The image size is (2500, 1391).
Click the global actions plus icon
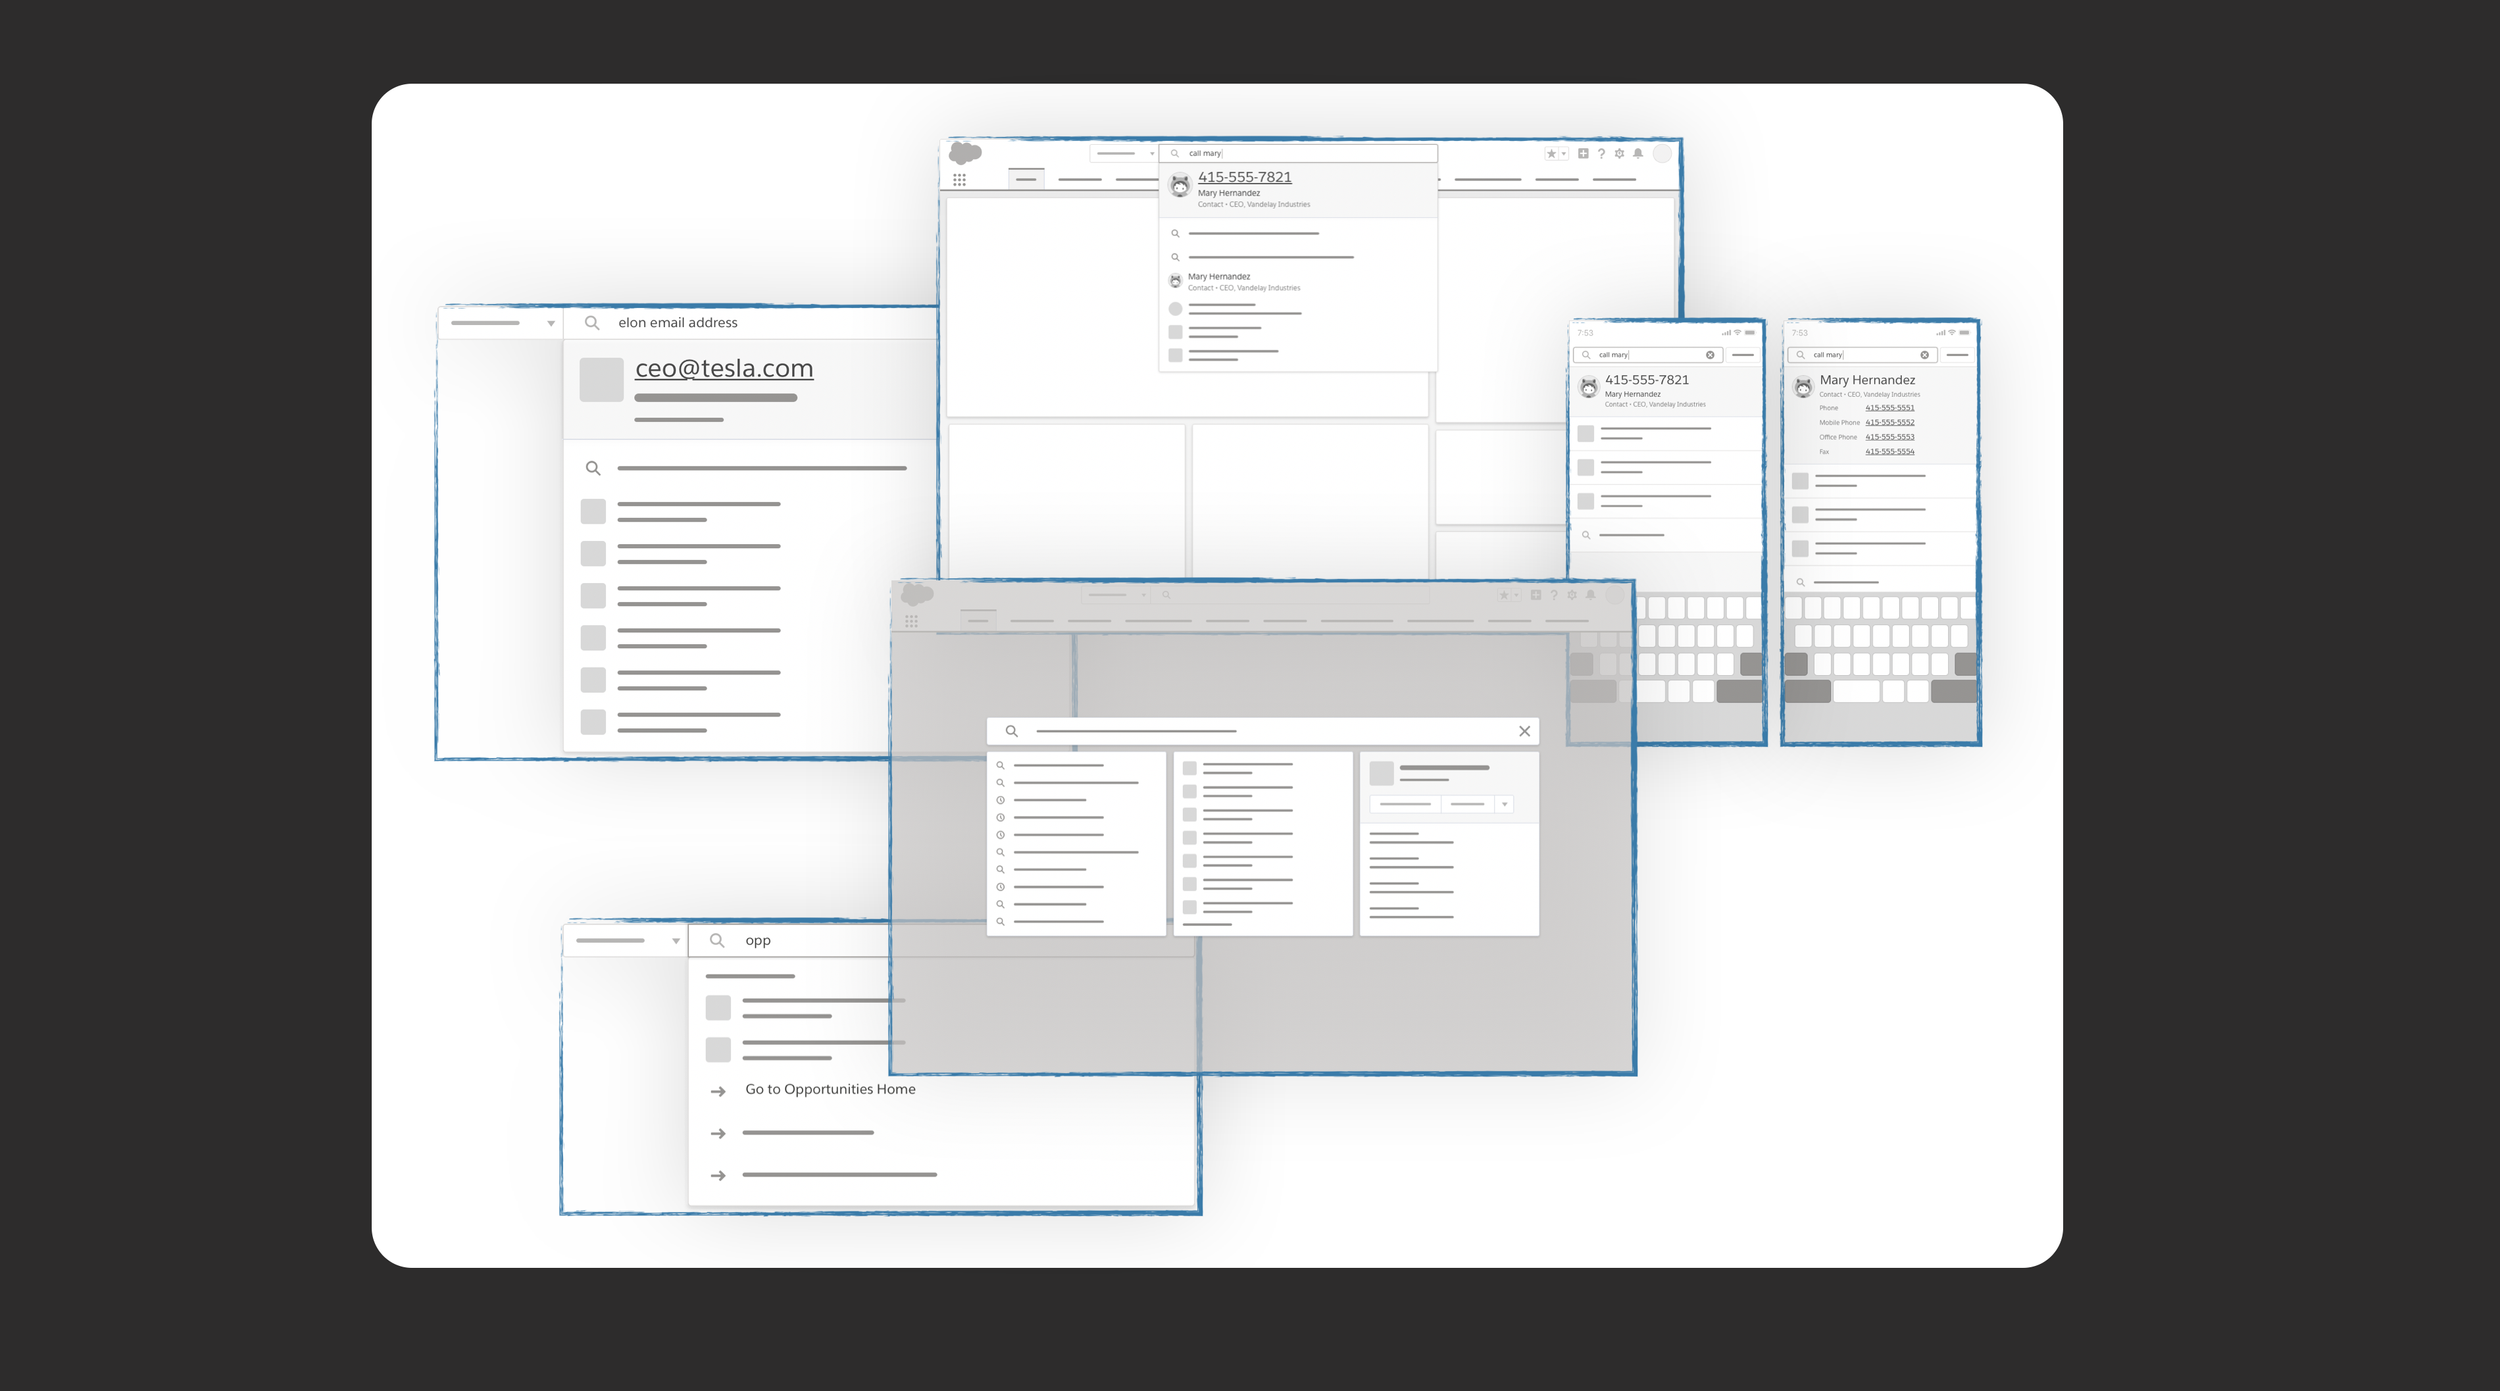[1583, 154]
